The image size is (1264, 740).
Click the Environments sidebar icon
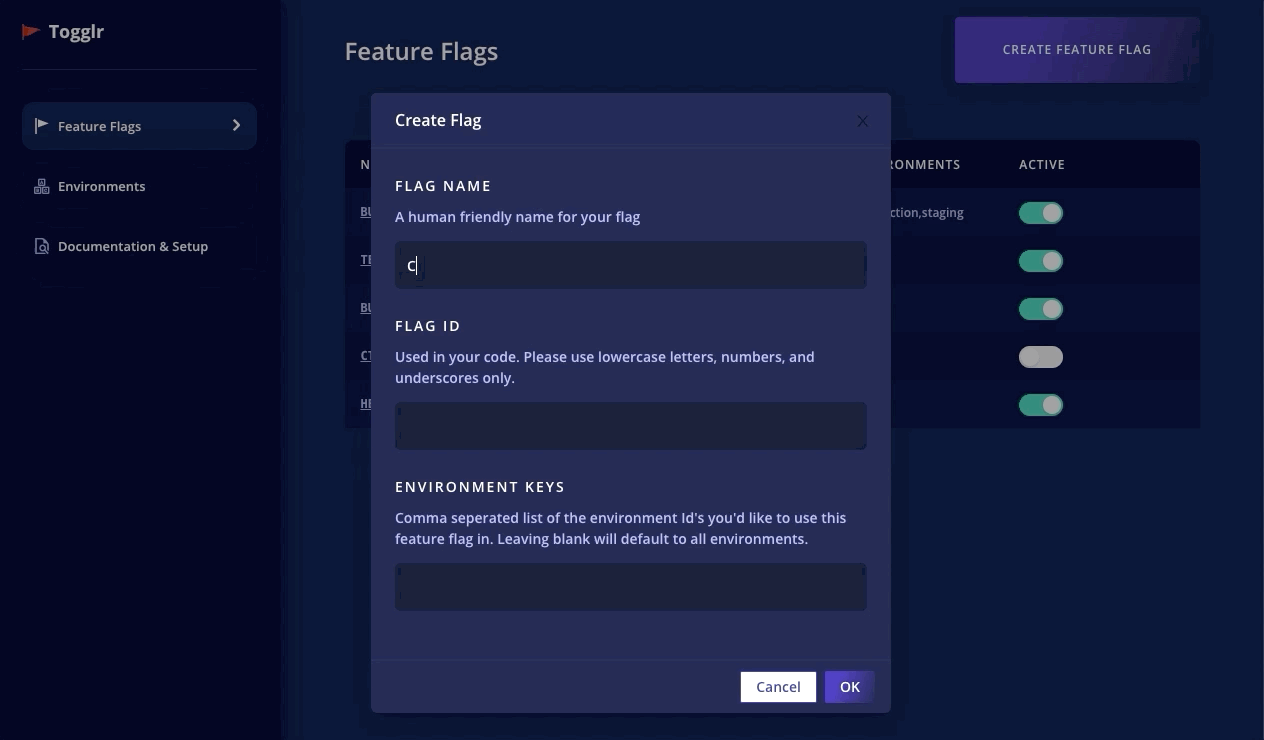click(x=41, y=187)
